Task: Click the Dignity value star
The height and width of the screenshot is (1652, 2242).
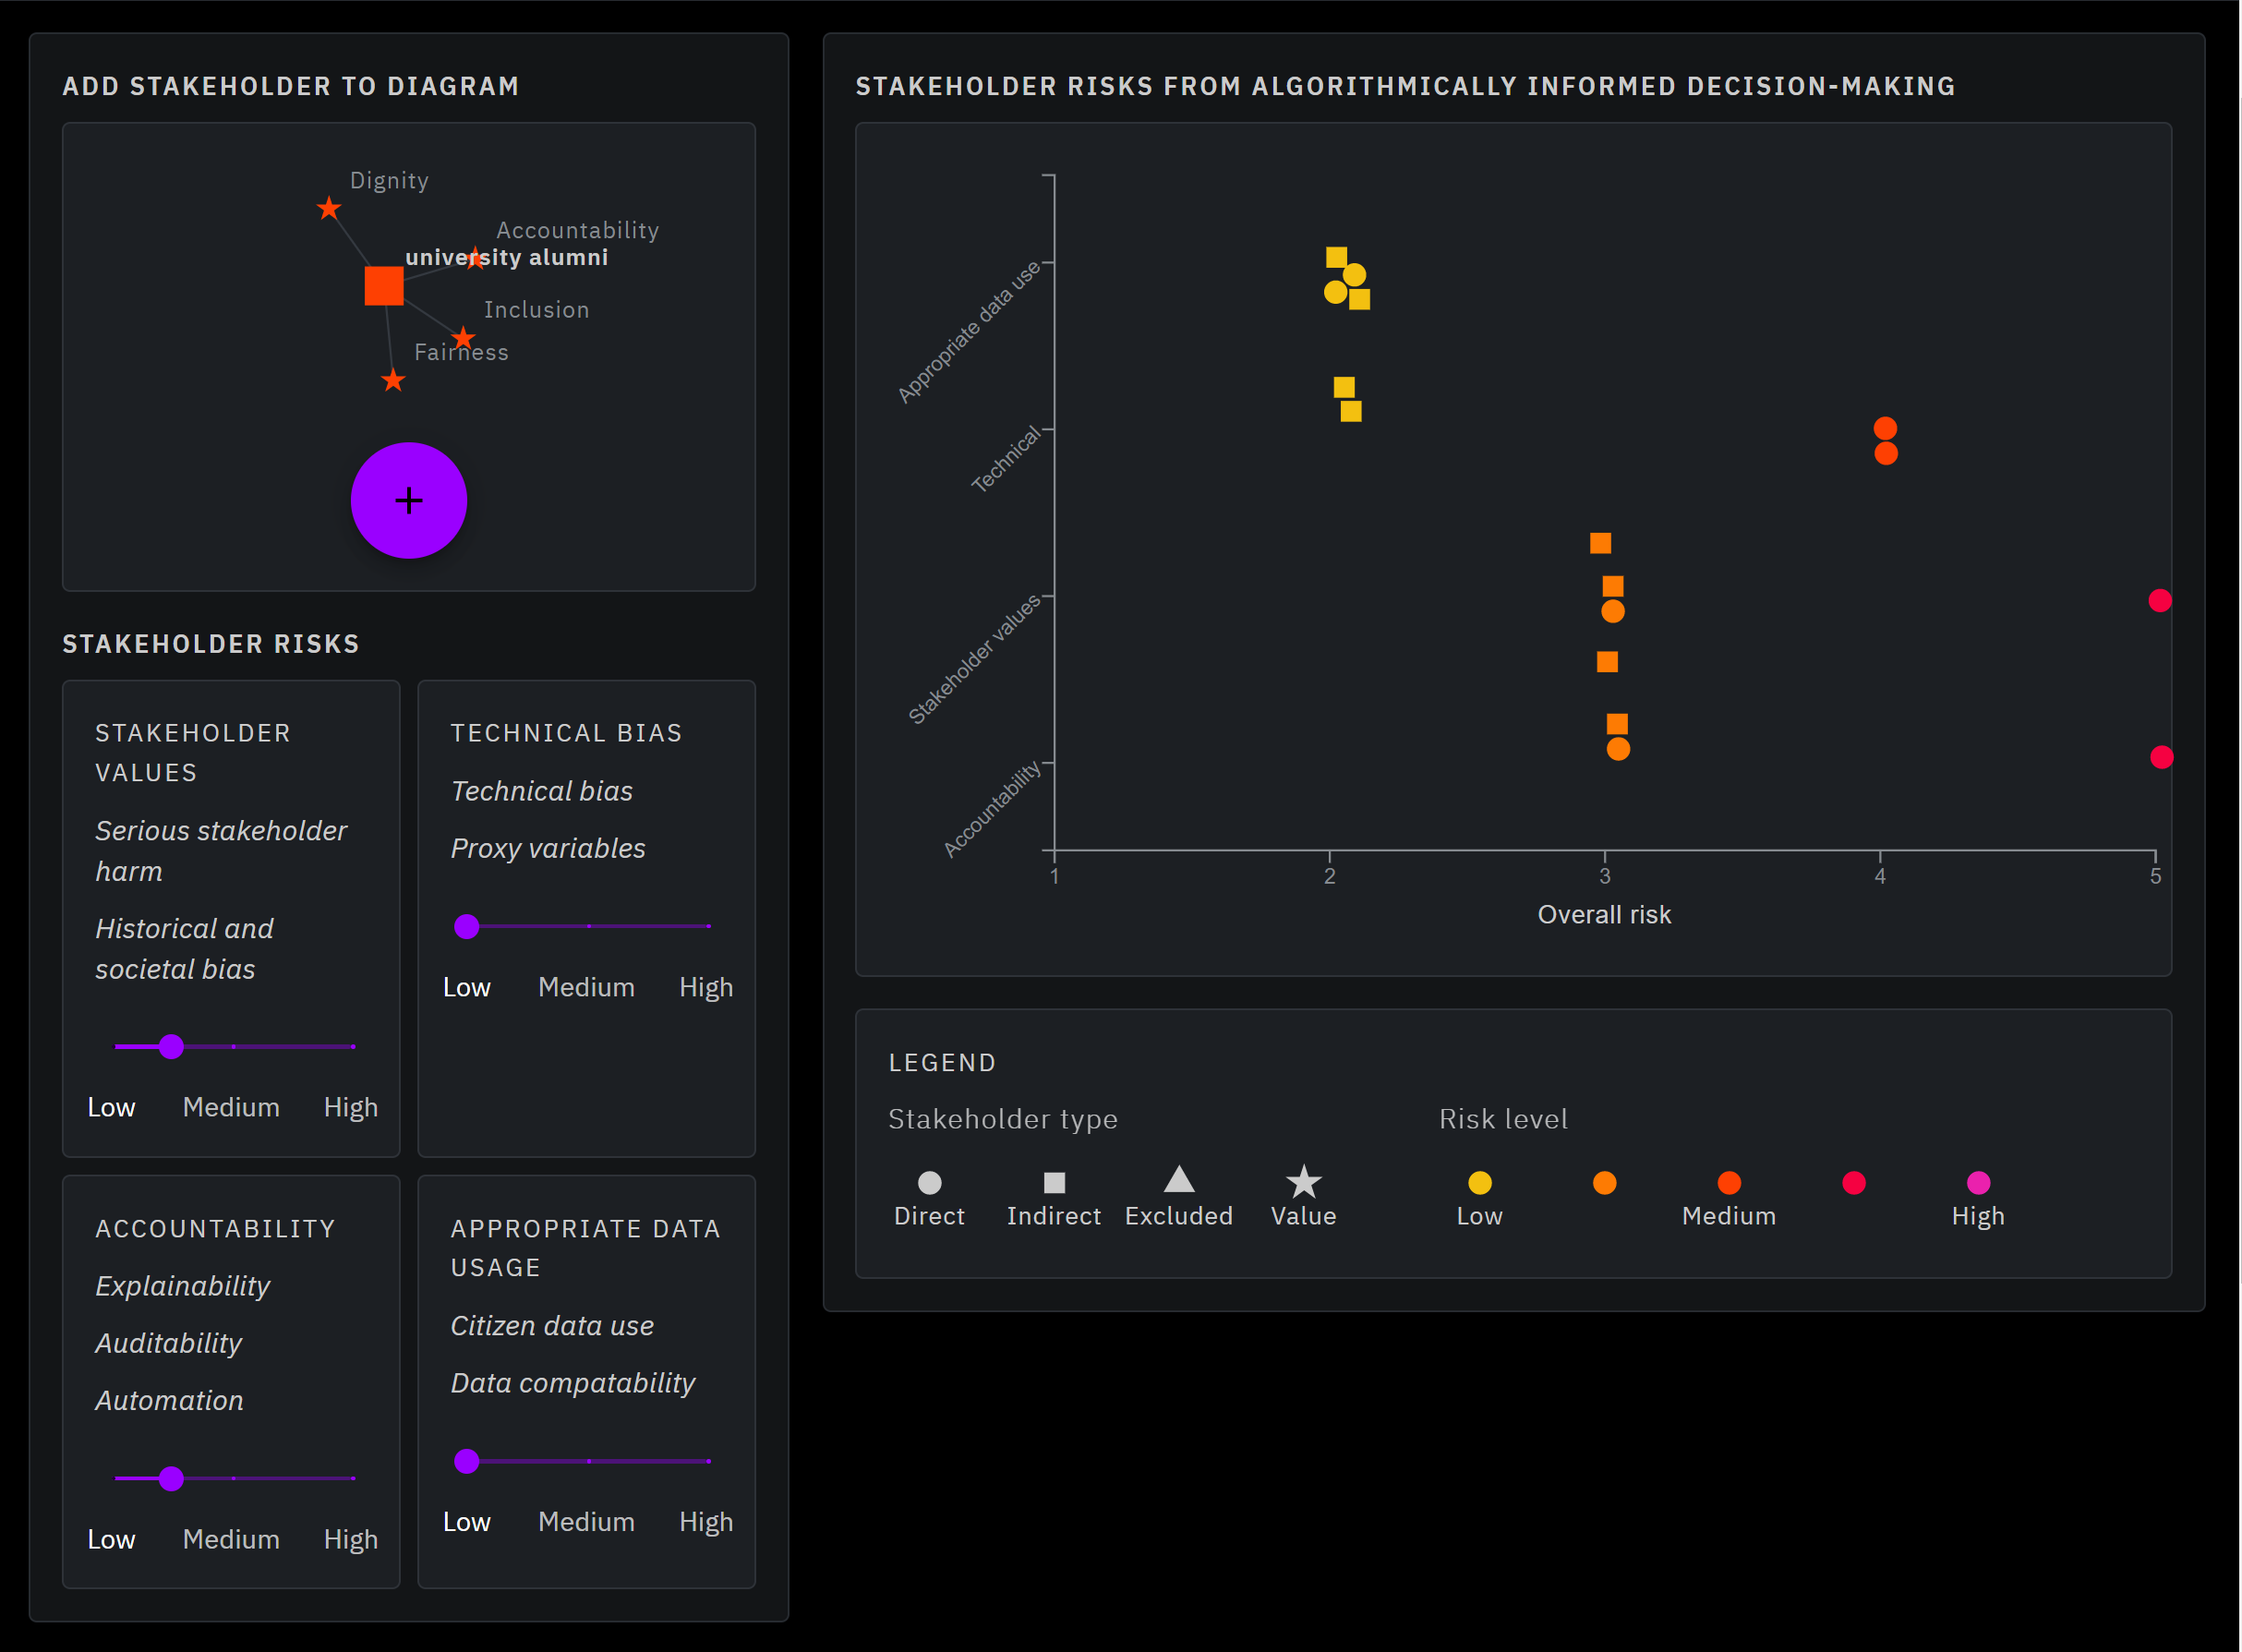Action: pos(328,208)
